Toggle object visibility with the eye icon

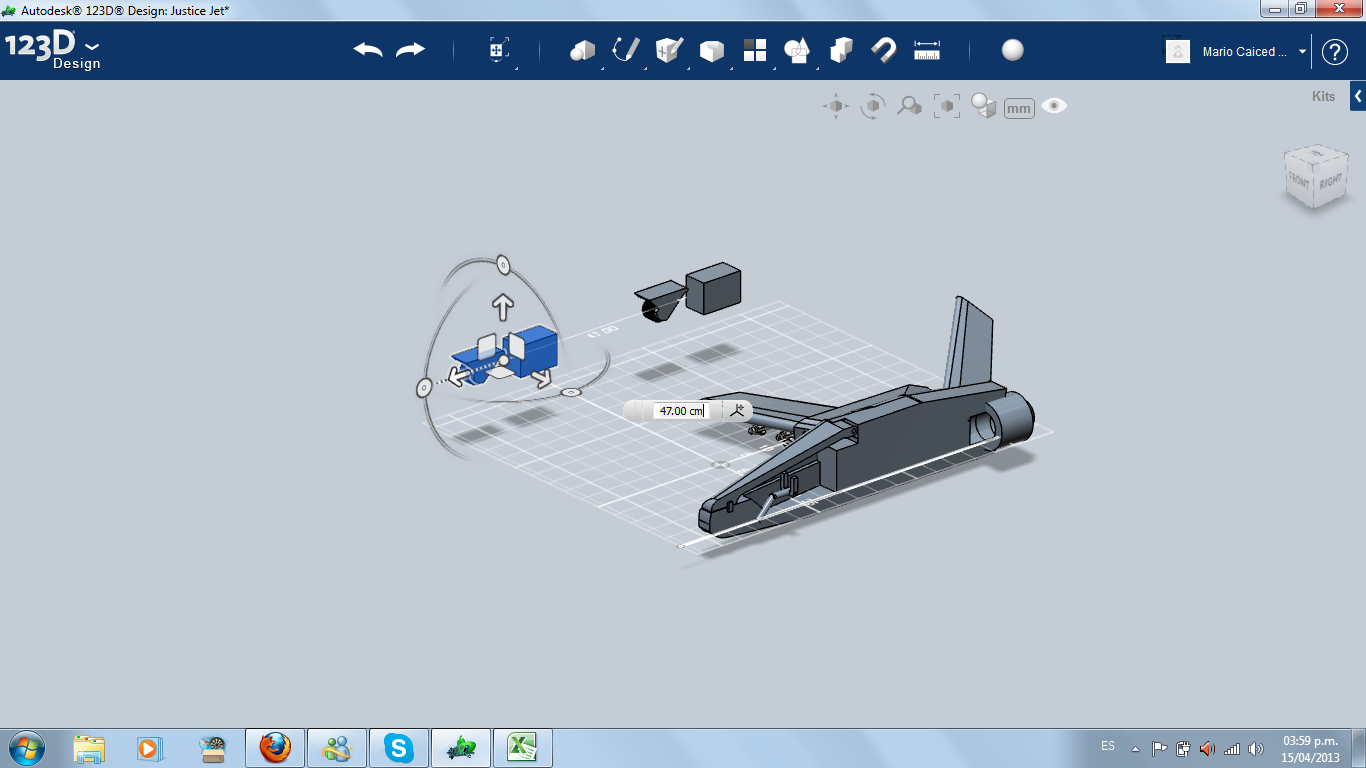pos(1054,106)
